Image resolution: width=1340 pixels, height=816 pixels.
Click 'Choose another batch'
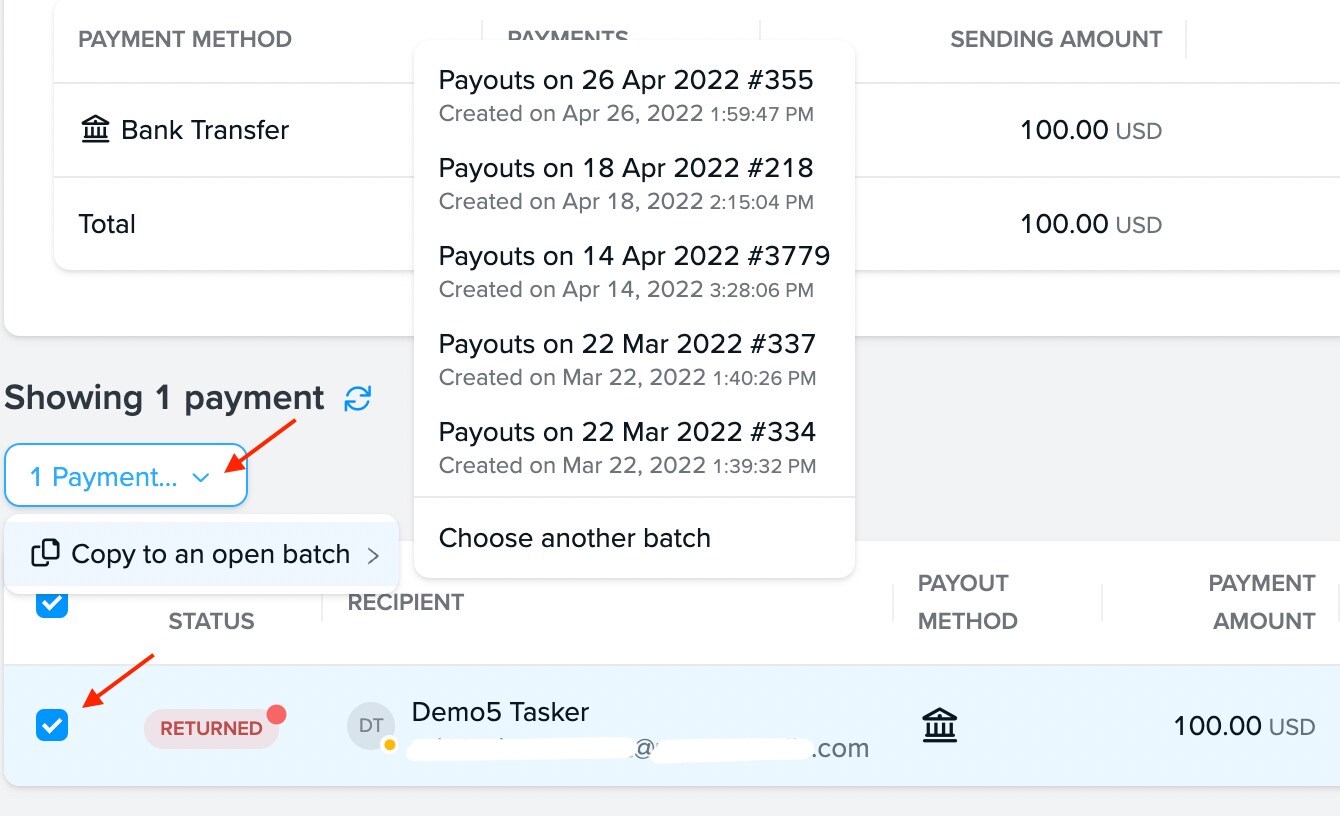pyautogui.click(x=574, y=538)
